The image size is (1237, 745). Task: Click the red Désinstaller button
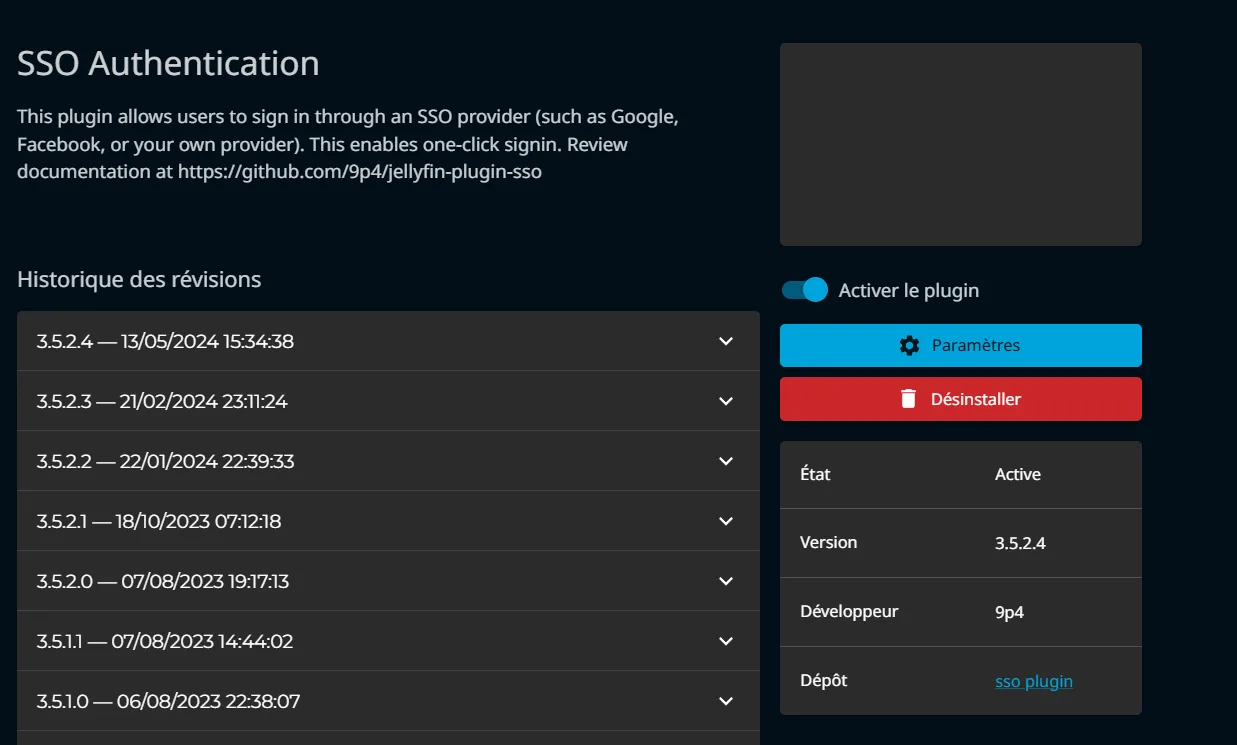pos(960,398)
